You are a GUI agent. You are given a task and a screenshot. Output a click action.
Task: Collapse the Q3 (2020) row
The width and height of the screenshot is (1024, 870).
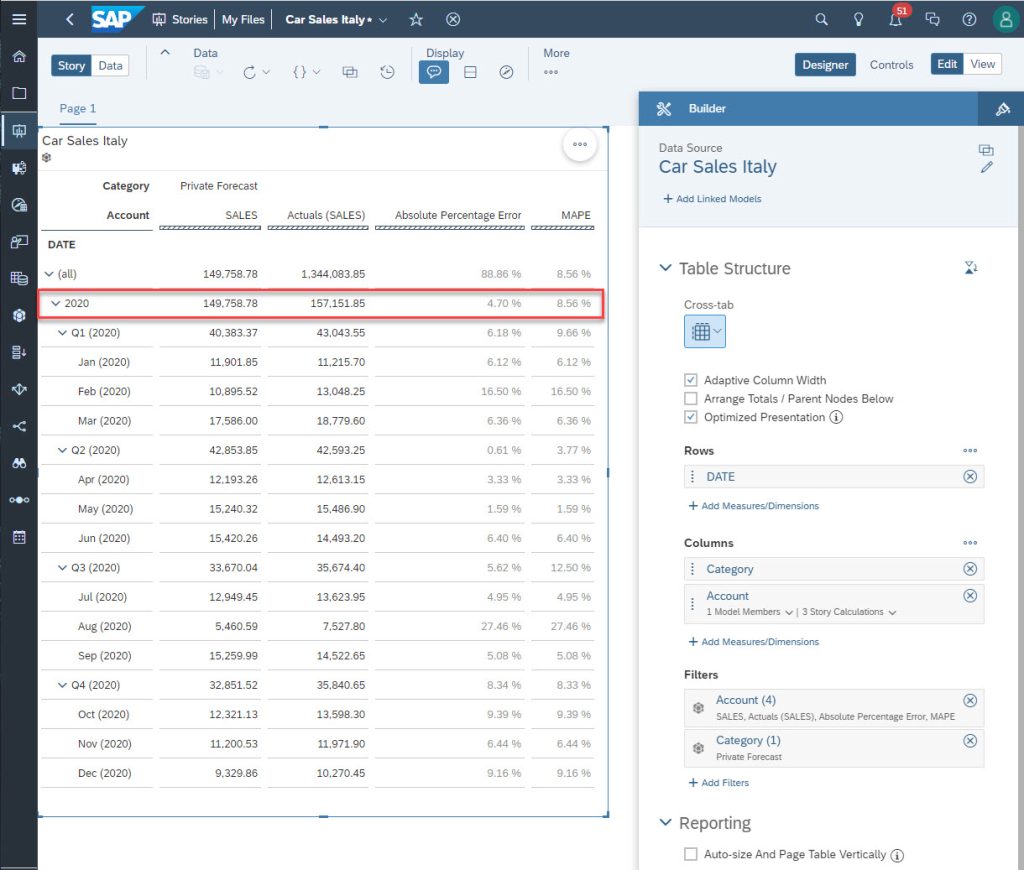coord(62,568)
